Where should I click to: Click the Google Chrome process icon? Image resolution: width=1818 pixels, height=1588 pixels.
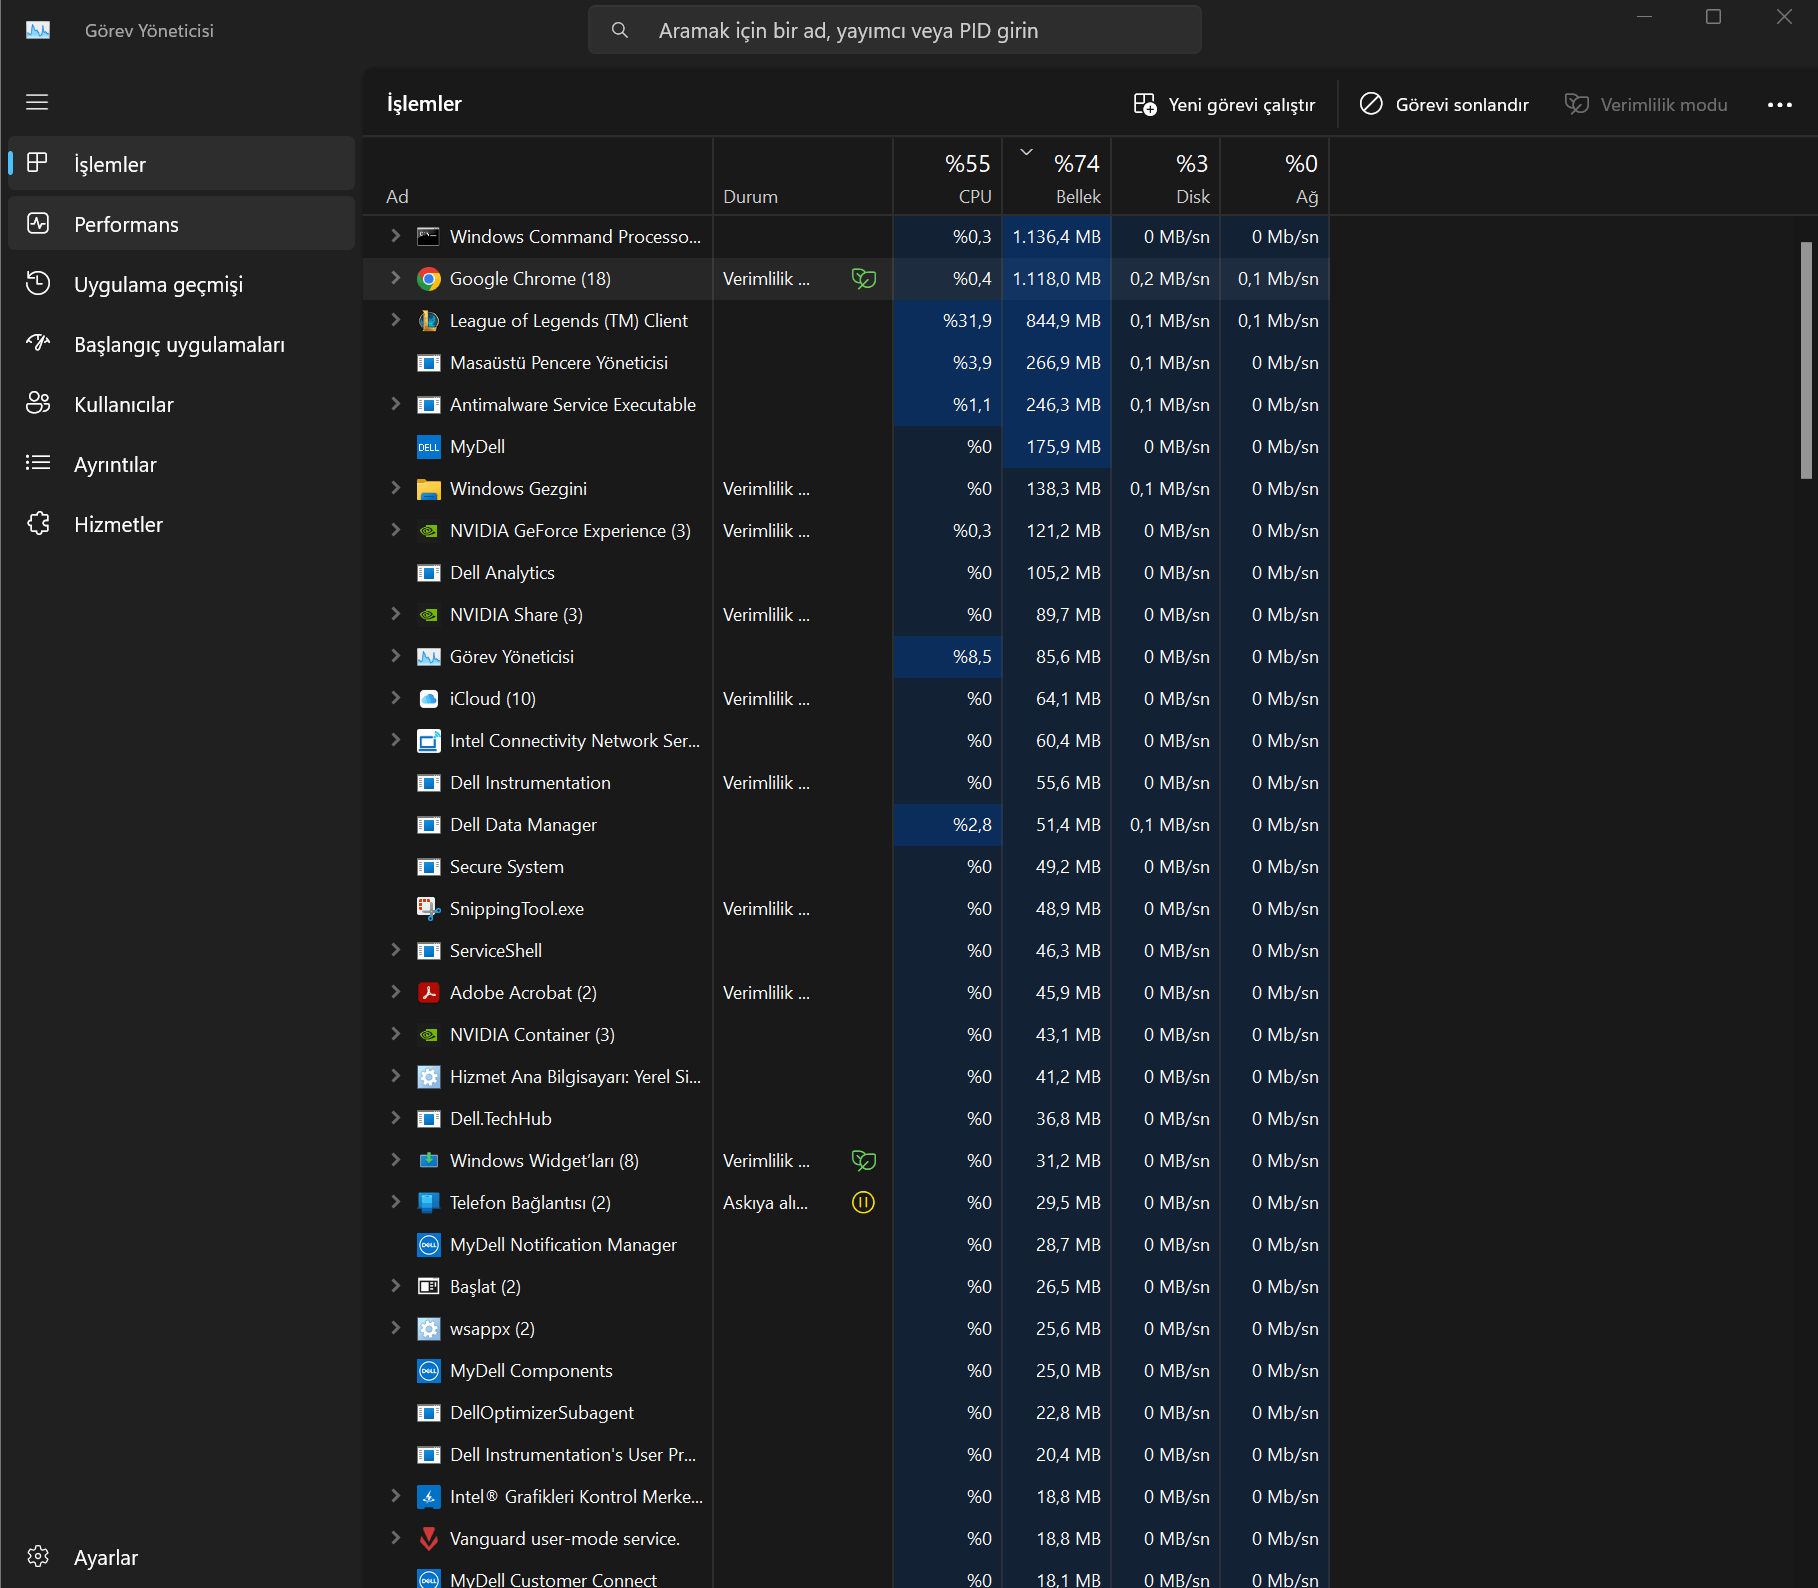[429, 279]
